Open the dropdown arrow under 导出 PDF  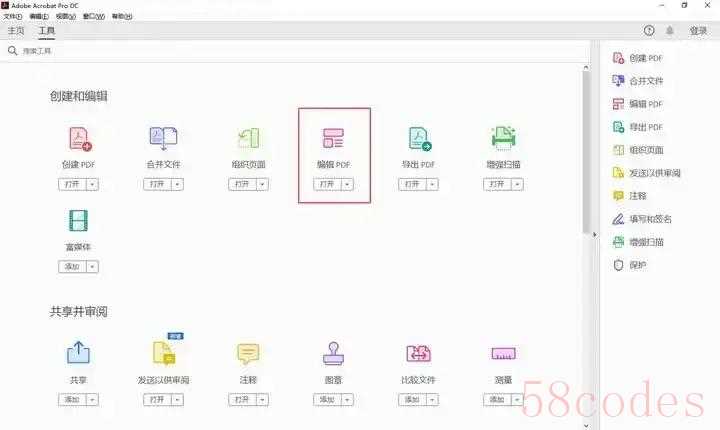click(433, 184)
